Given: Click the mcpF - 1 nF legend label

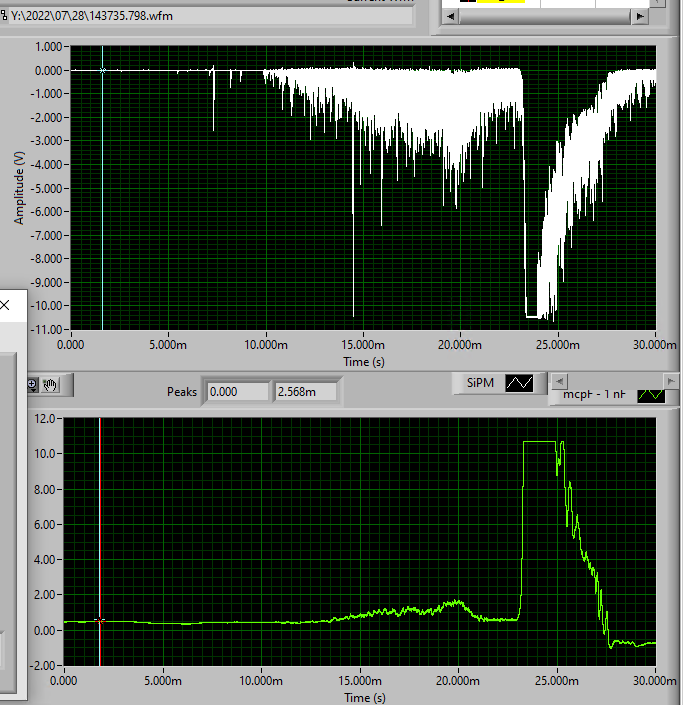Looking at the screenshot, I should [594, 394].
